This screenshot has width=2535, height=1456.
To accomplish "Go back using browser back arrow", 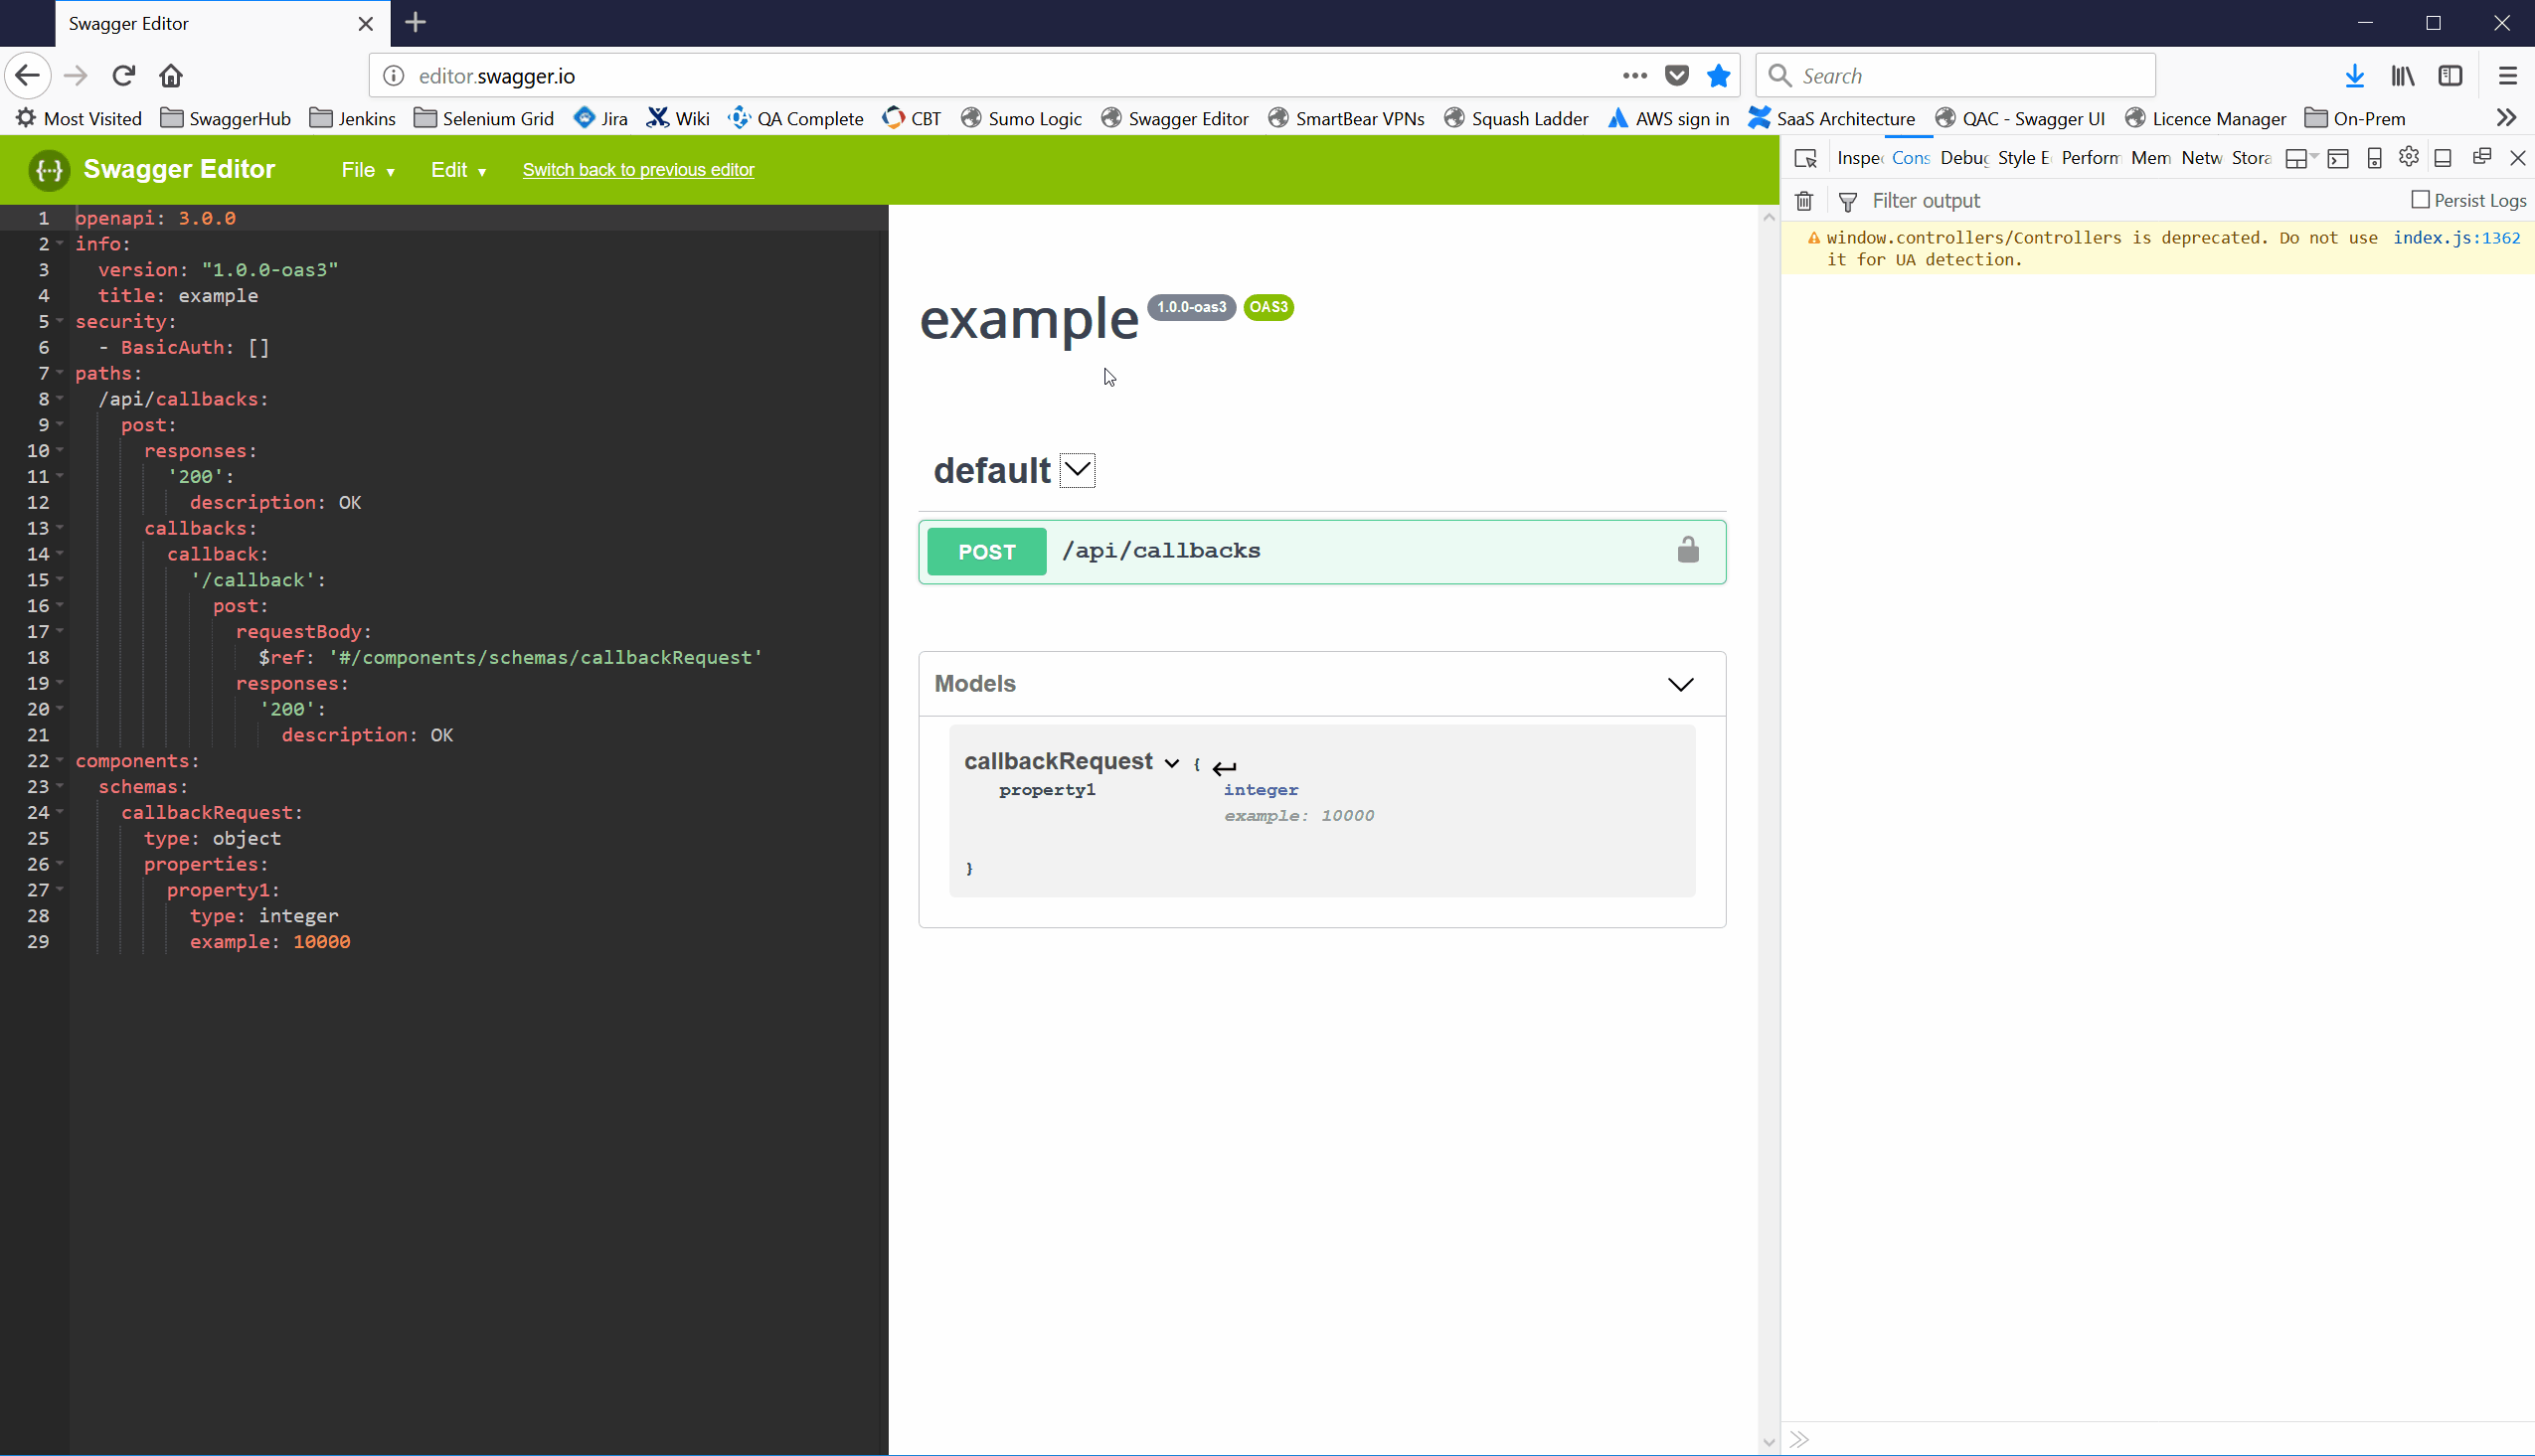I will coord(28,76).
